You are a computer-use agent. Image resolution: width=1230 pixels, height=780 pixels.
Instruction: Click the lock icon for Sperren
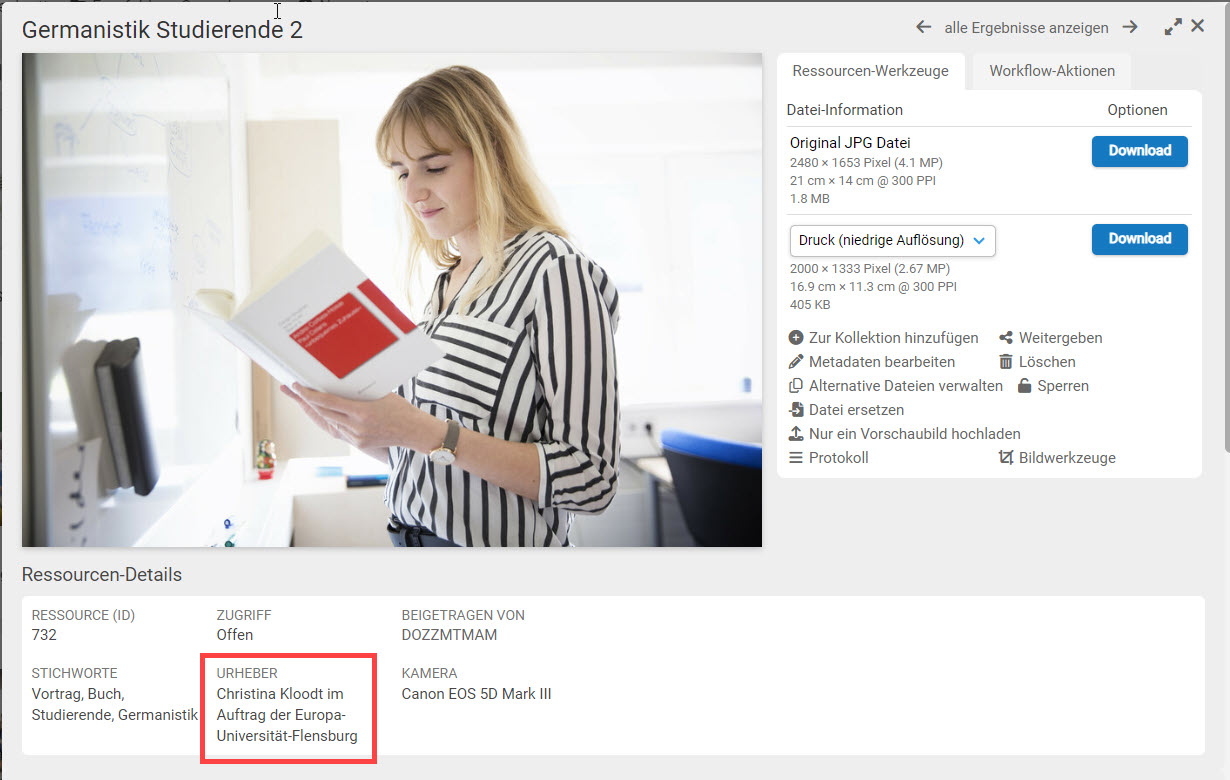(1024, 386)
